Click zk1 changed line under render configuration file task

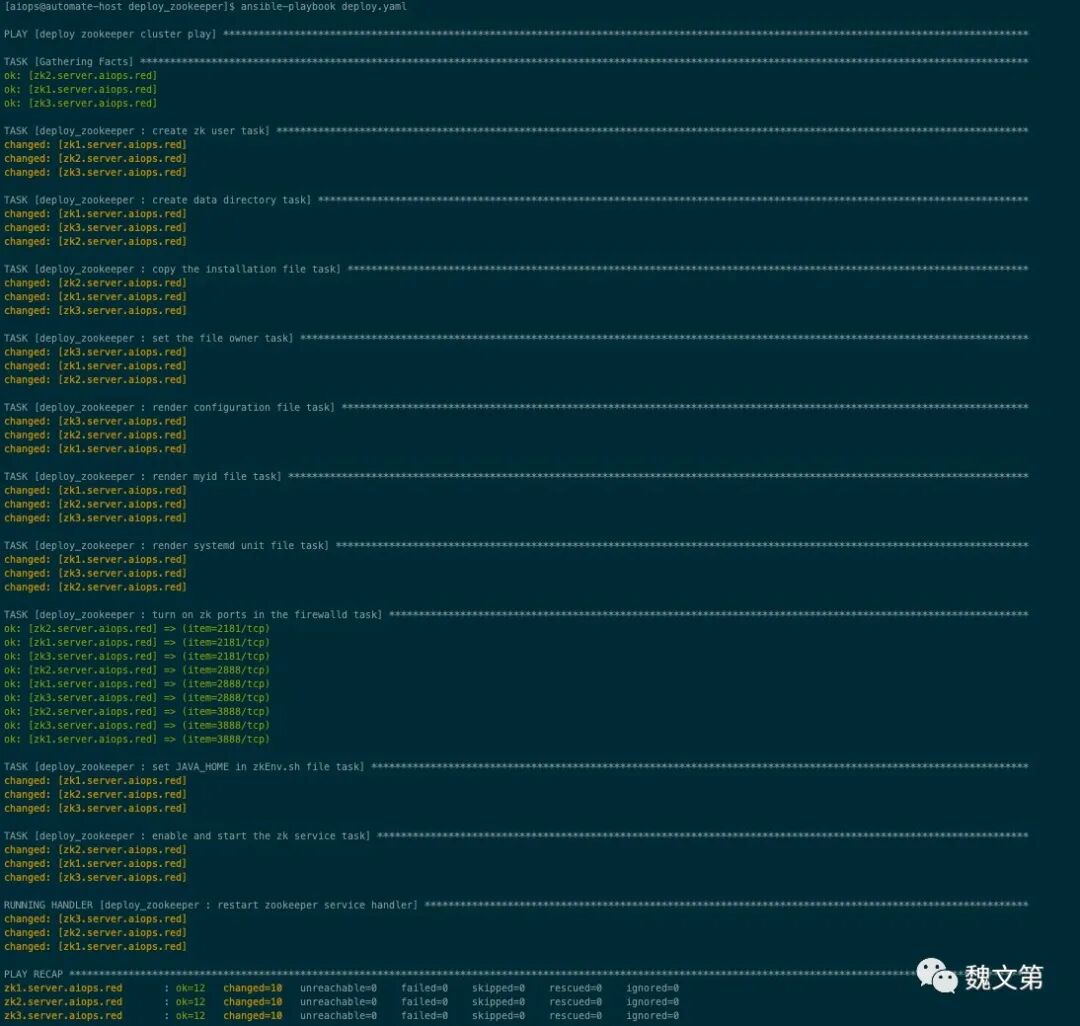(x=95, y=448)
